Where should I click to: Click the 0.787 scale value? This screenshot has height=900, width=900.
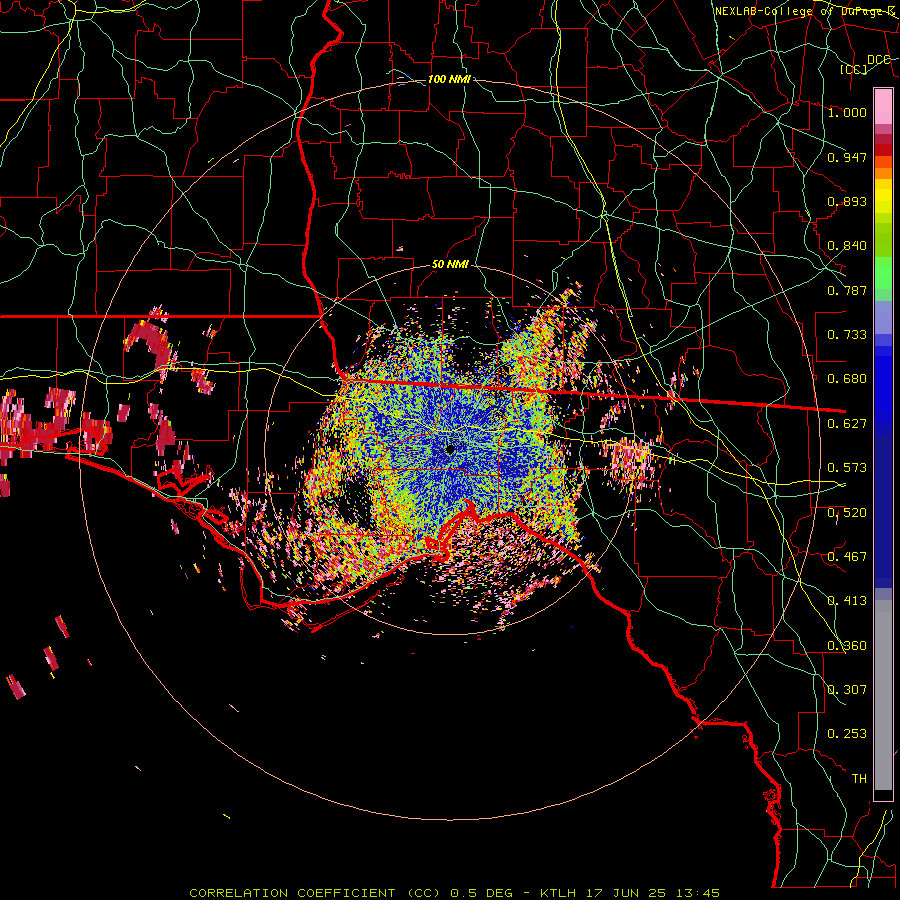[847, 290]
